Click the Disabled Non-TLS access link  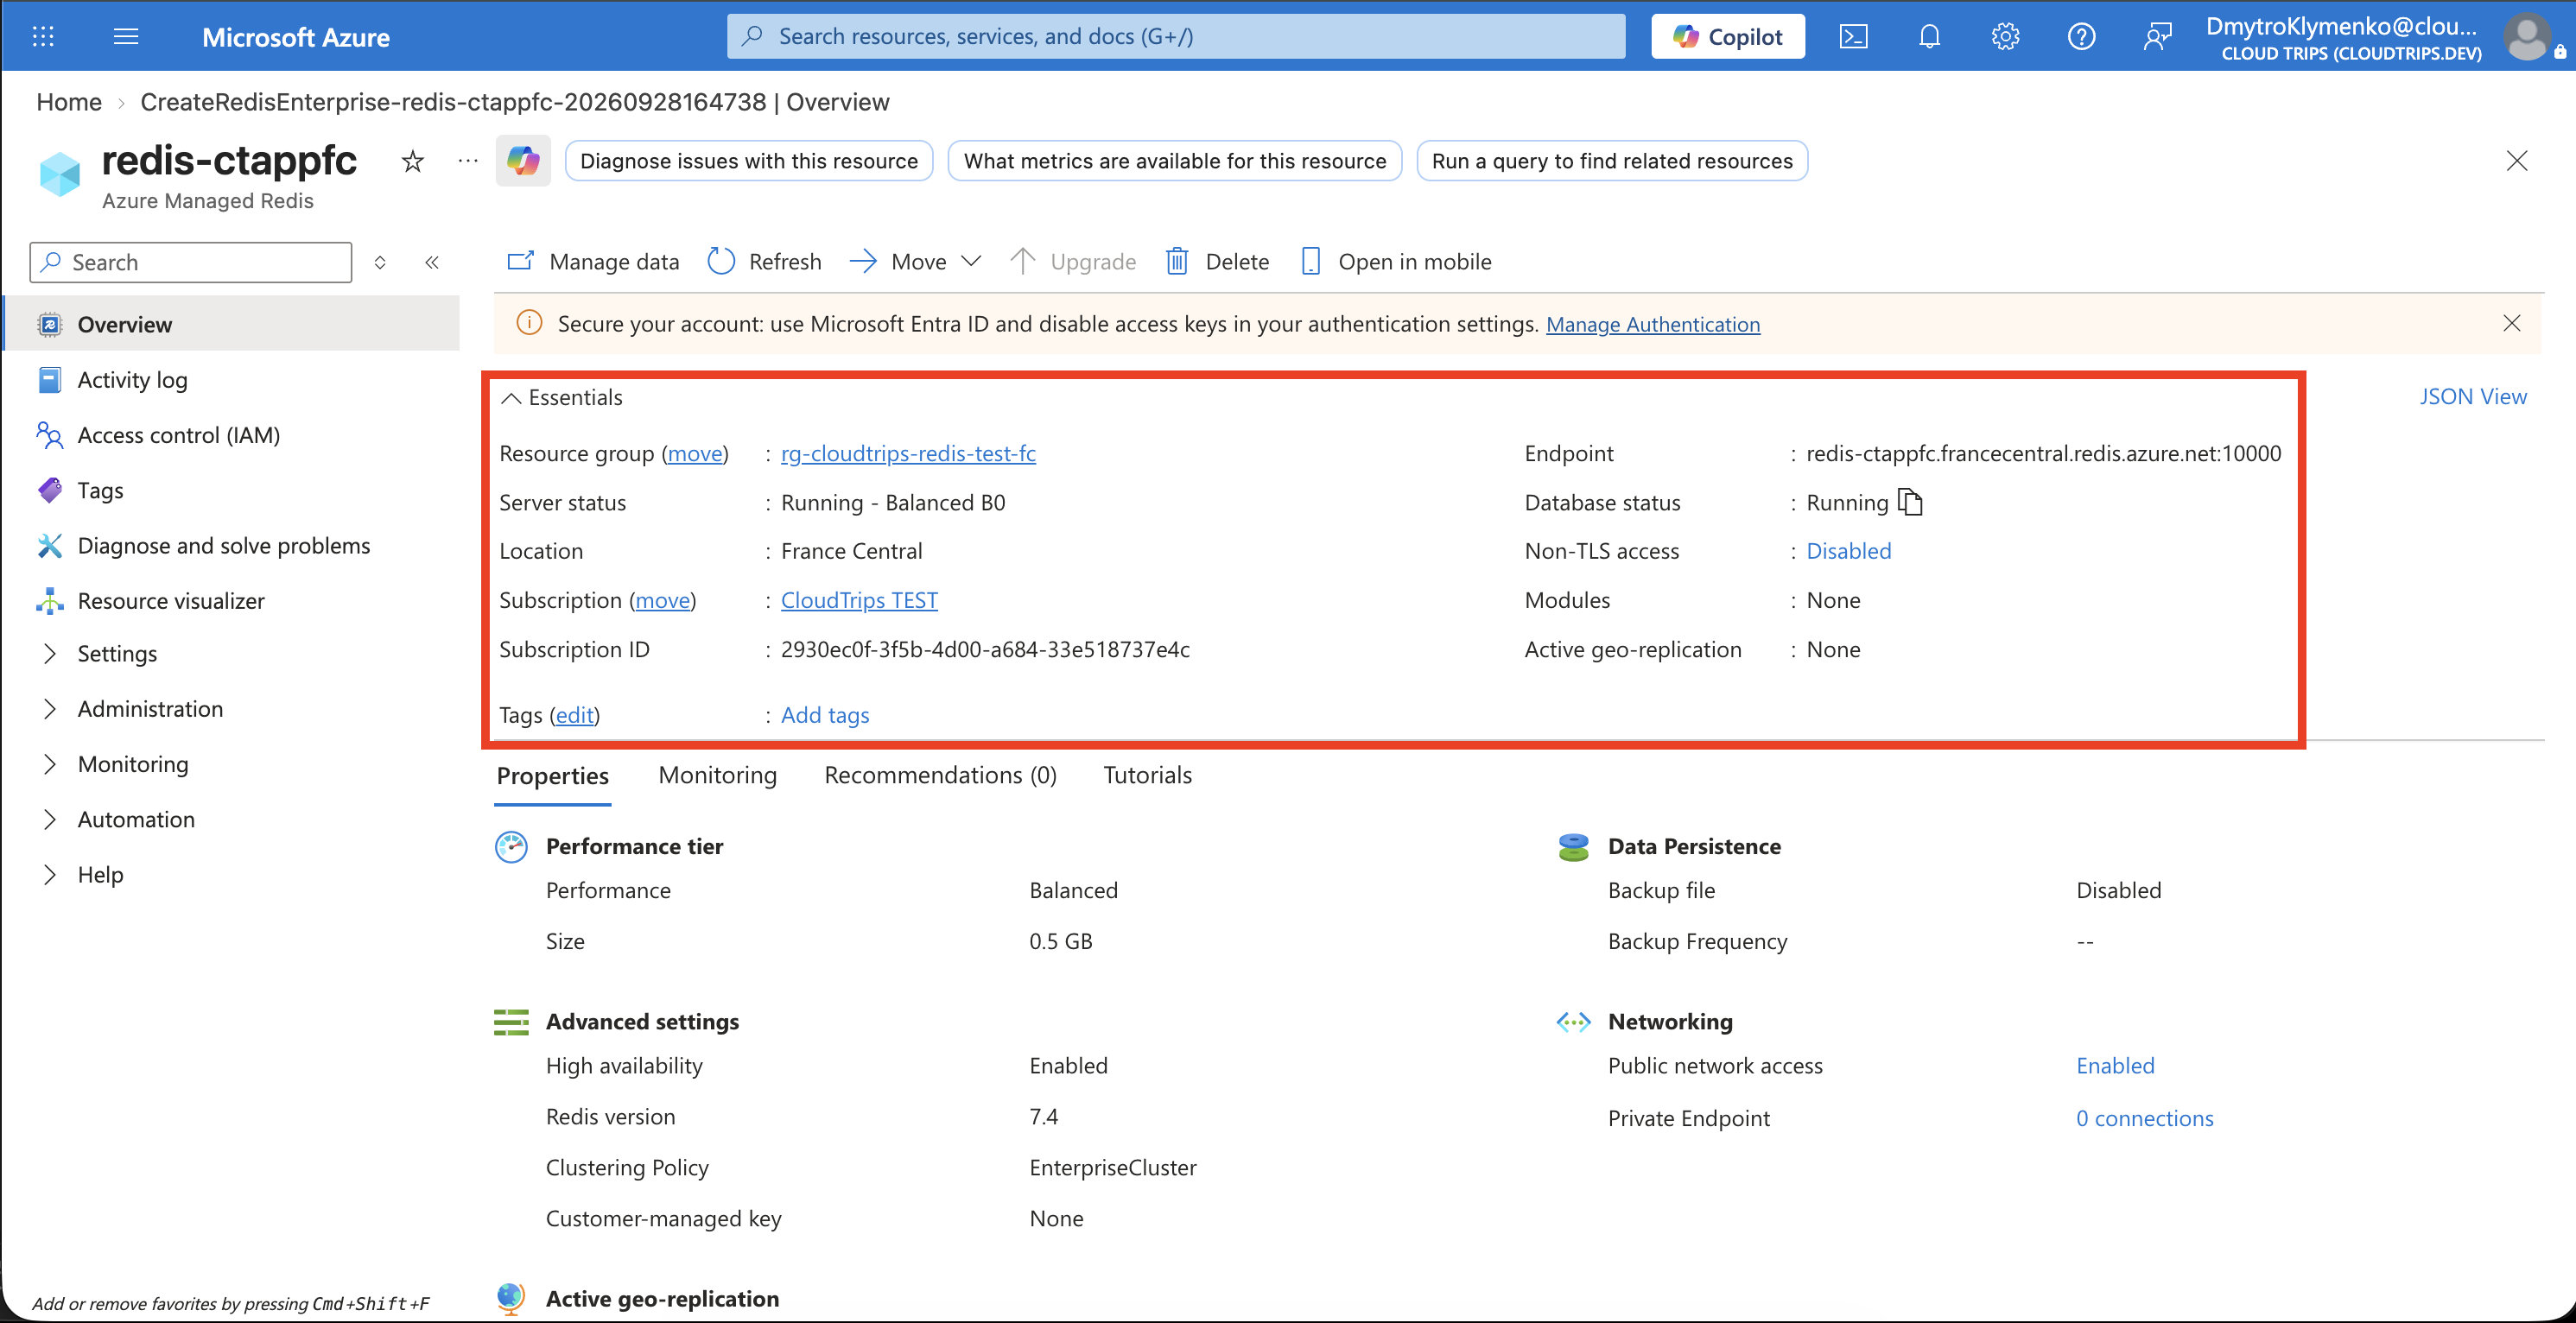pyautogui.click(x=1848, y=551)
